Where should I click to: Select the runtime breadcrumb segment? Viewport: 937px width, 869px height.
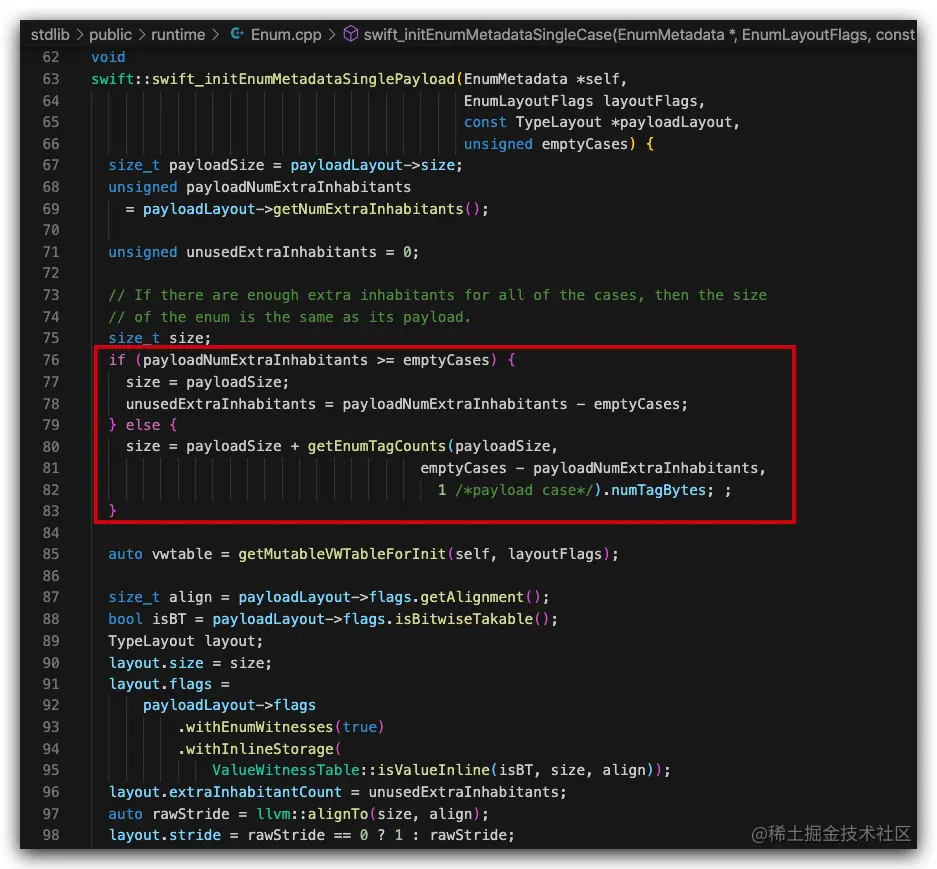click(x=177, y=35)
